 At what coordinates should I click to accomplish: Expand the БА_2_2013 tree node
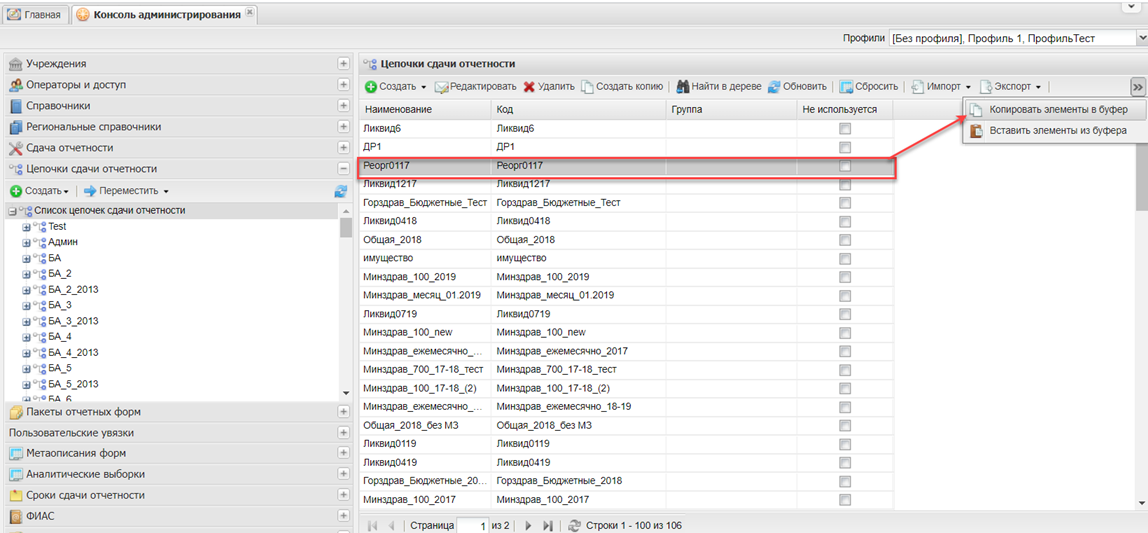coord(27,289)
